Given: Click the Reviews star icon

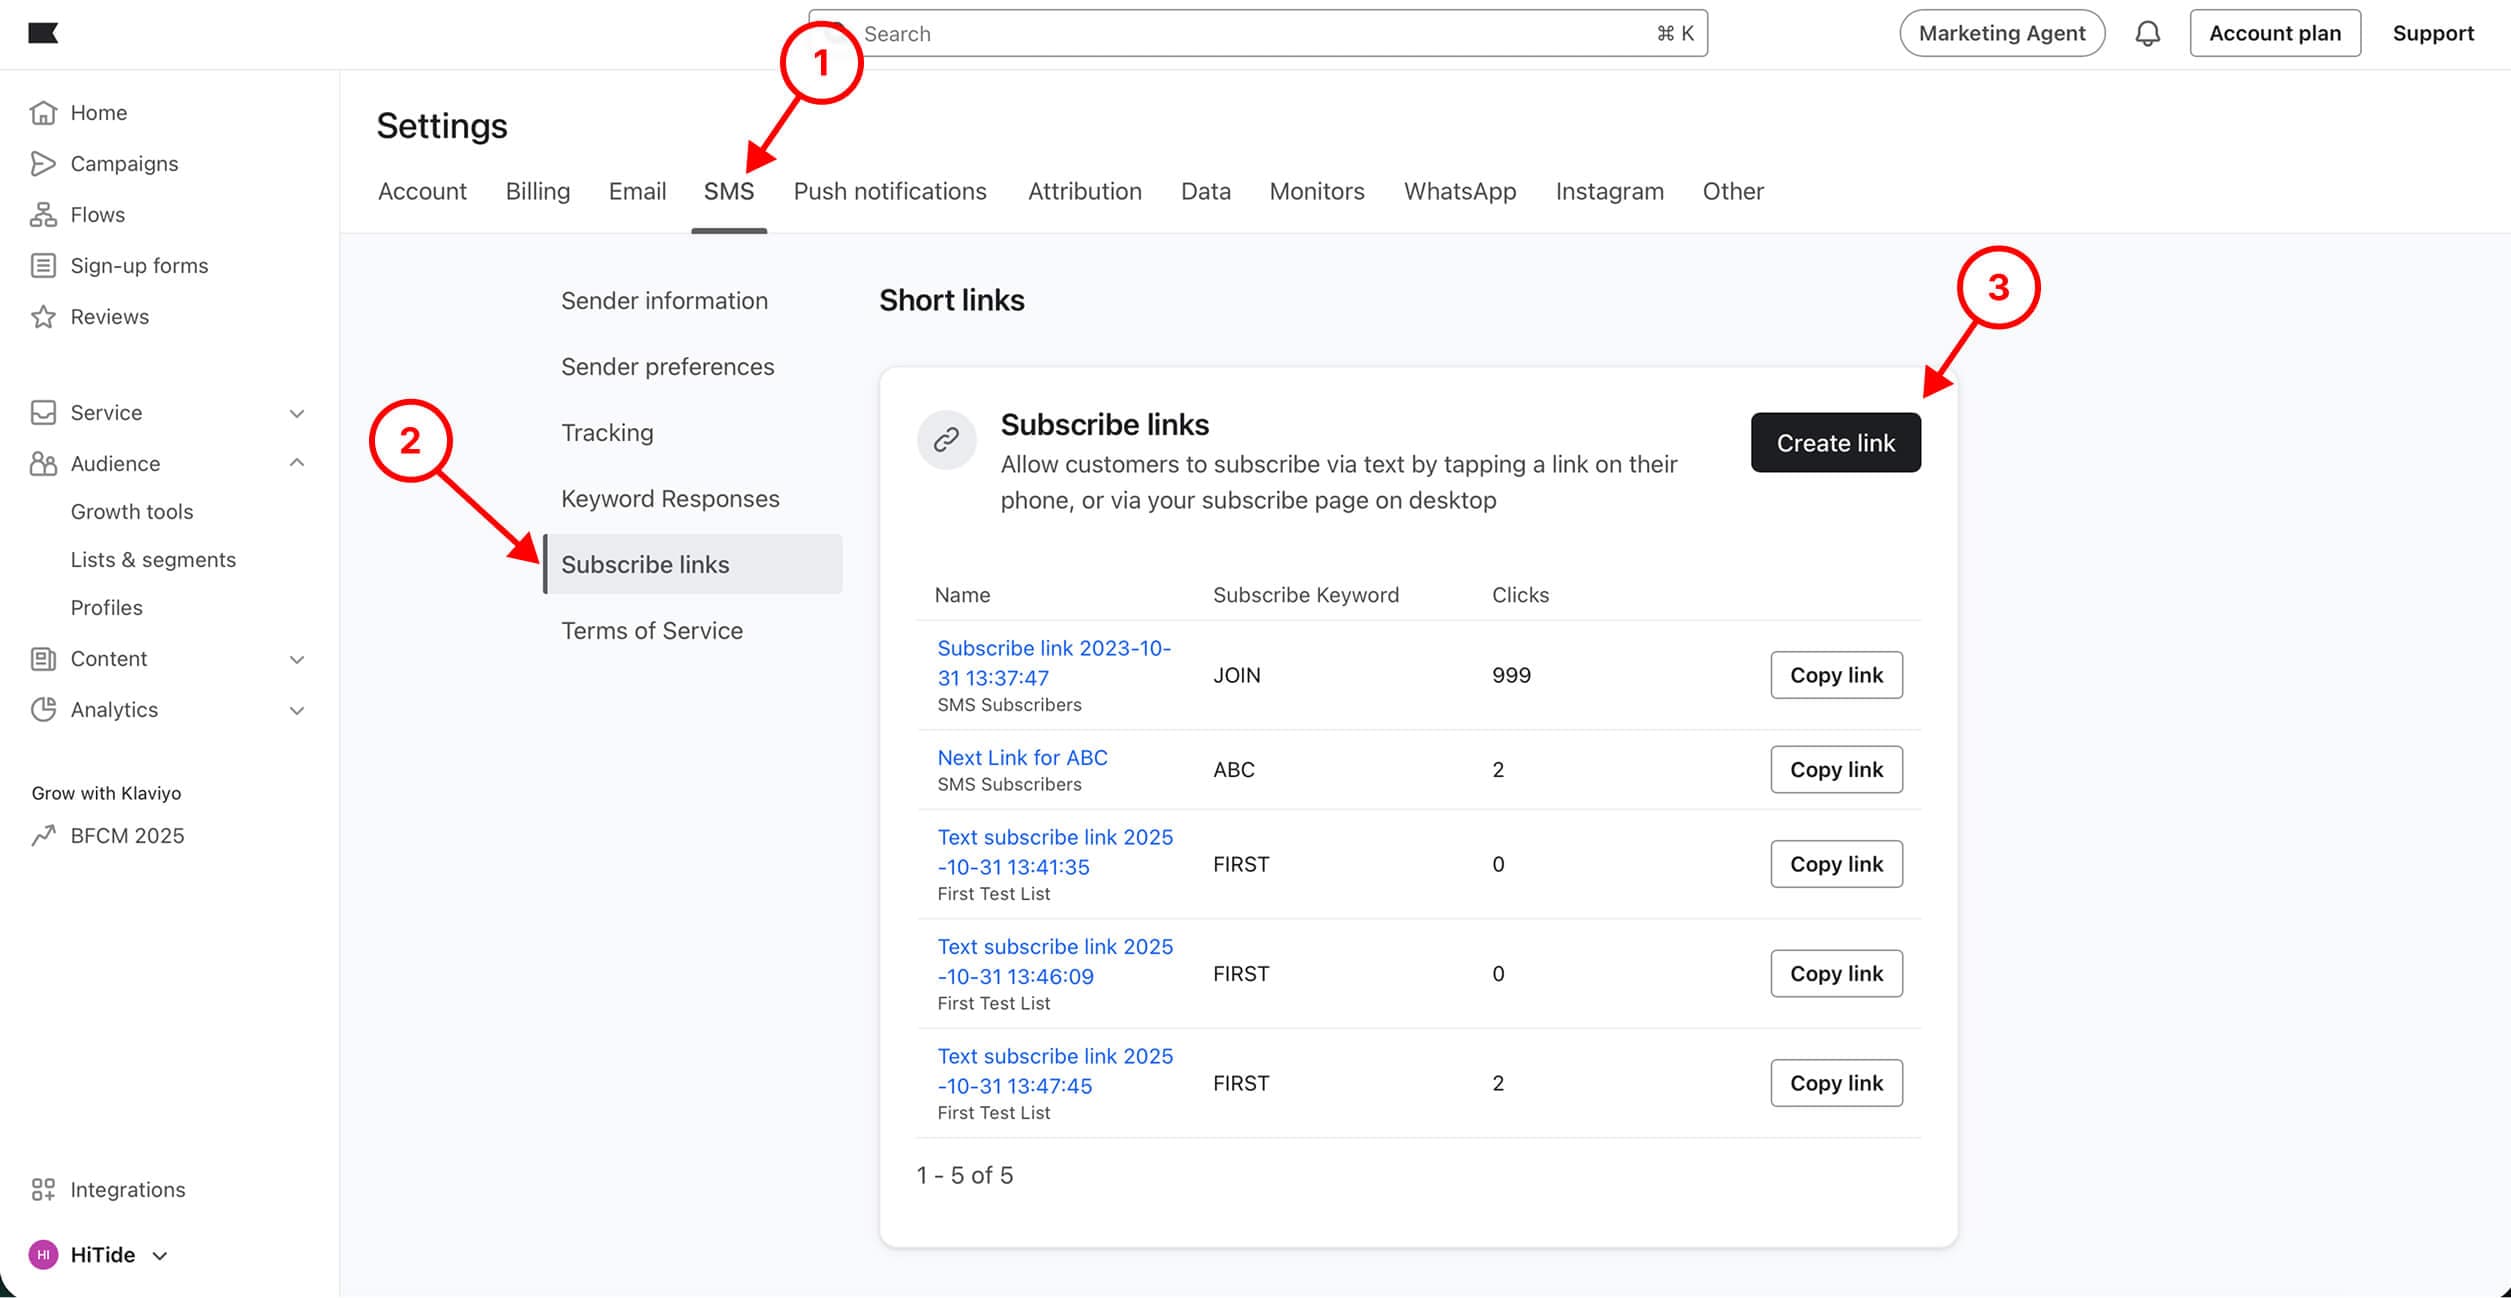Looking at the screenshot, I should (43, 317).
